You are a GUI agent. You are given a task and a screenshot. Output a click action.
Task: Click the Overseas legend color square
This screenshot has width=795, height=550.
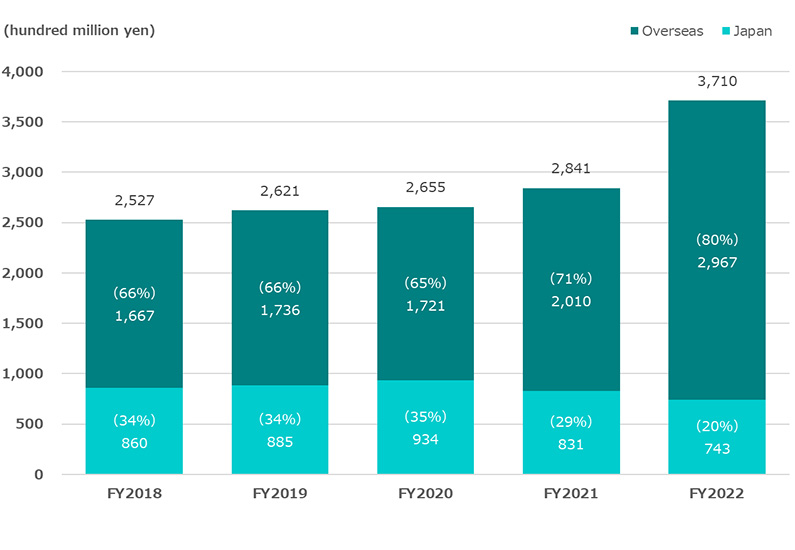click(632, 31)
